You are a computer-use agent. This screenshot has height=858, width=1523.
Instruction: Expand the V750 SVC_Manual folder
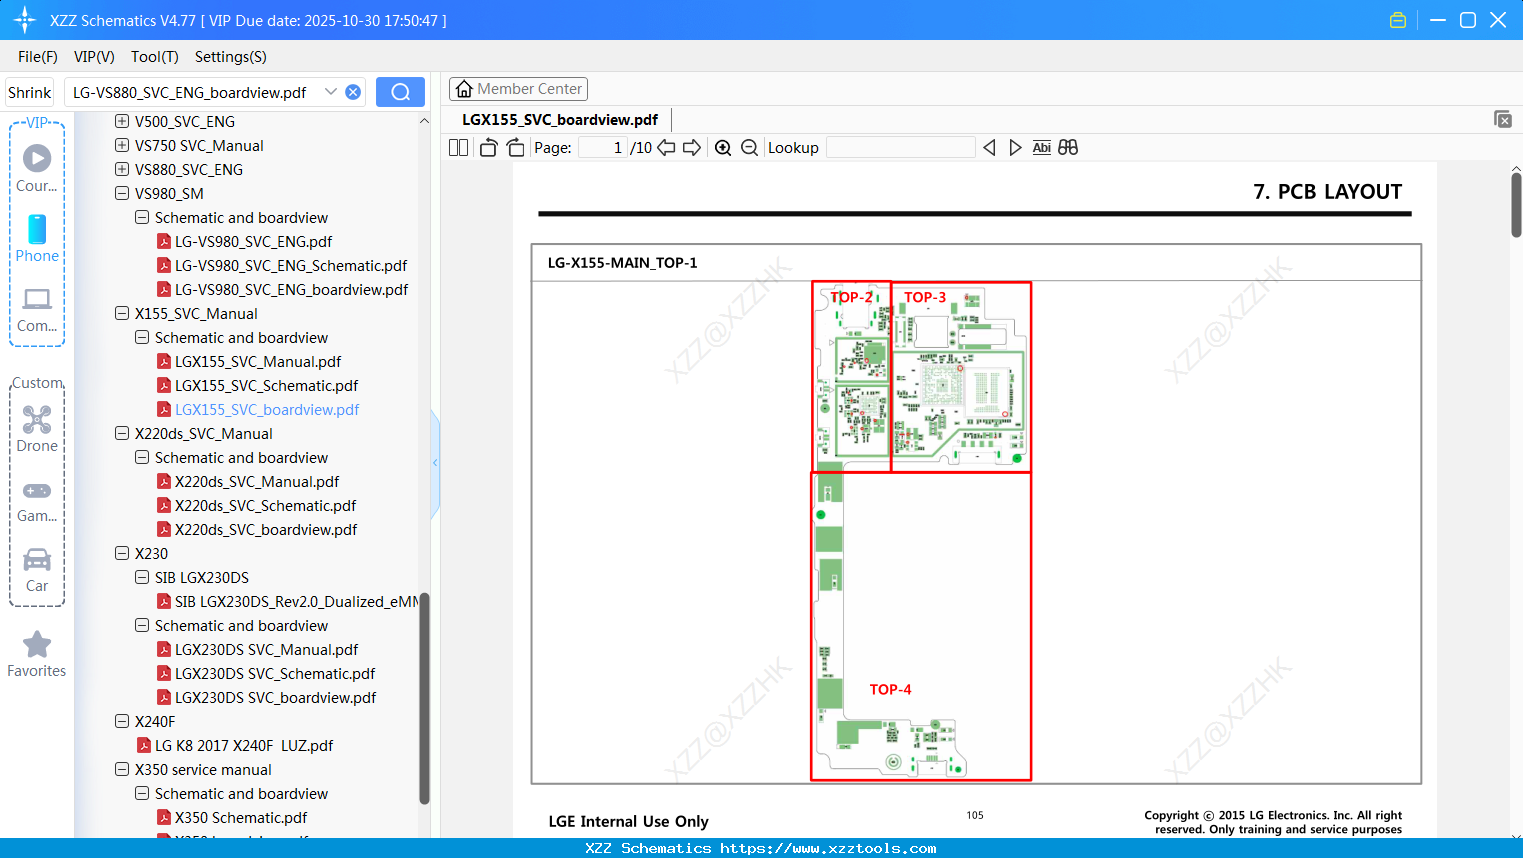click(x=122, y=145)
